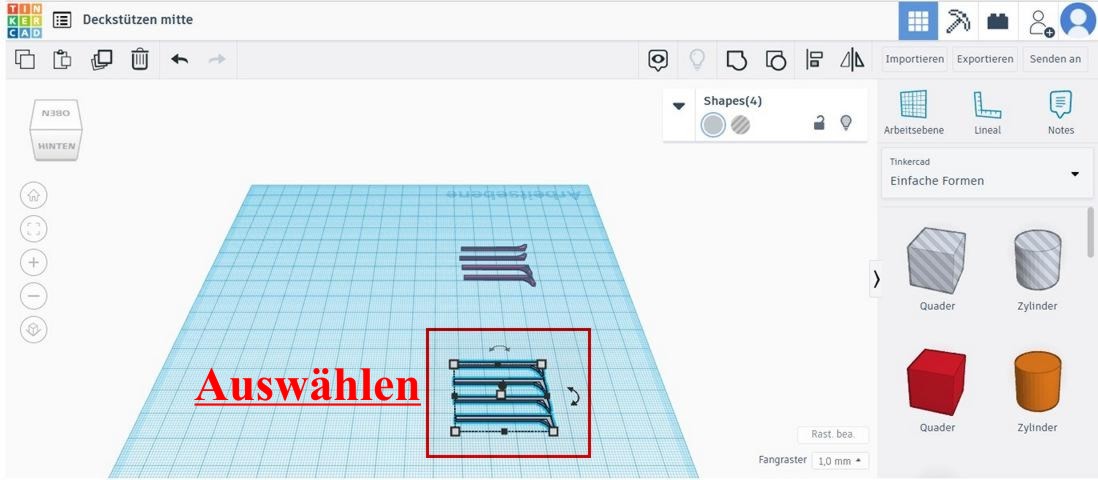1098x480 pixels.
Task: Switch to orthographic view cube icon
Action: pos(34,330)
